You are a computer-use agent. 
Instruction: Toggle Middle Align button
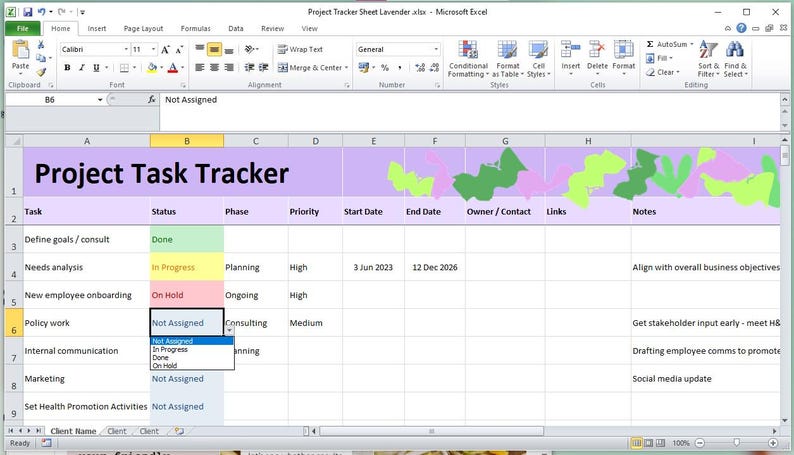click(x=215, y=49)
